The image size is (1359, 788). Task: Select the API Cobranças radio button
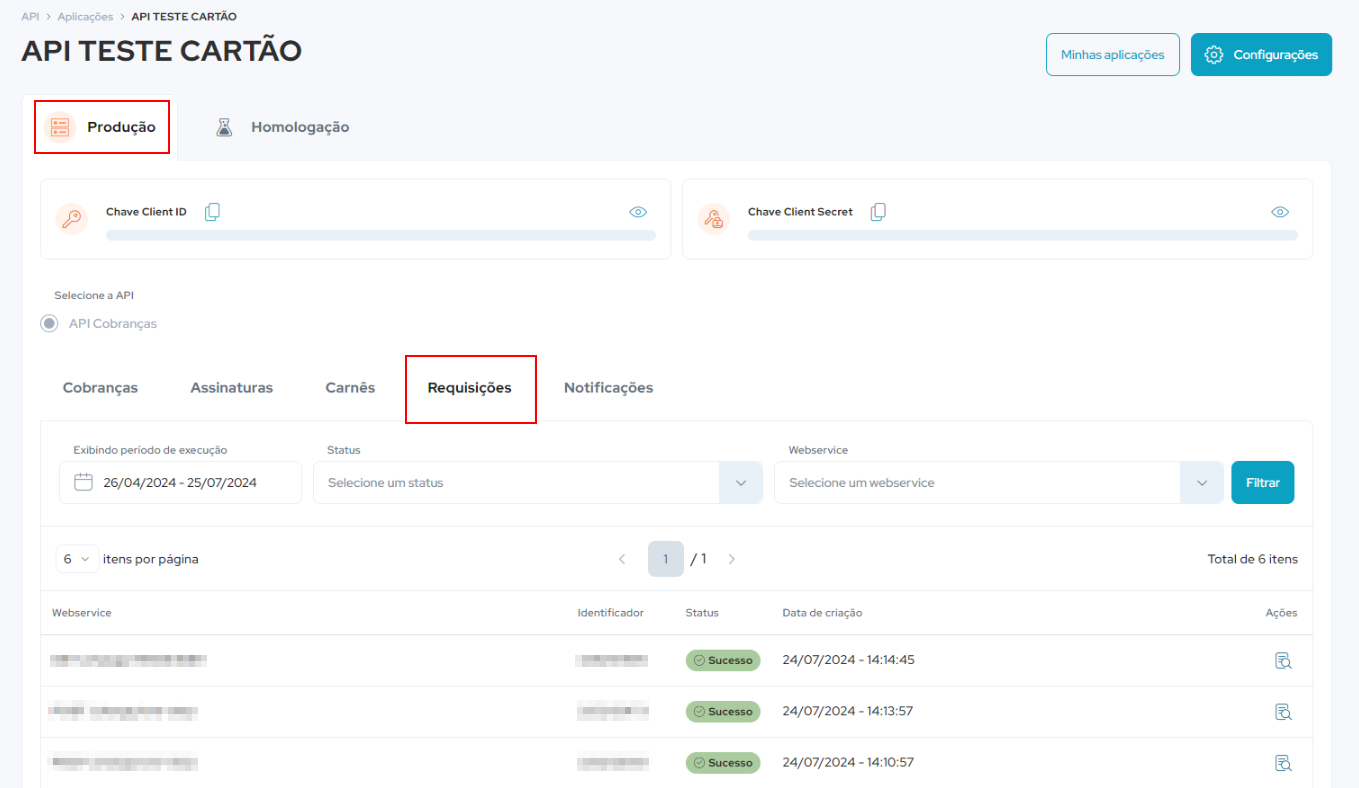[x=49, y=323]
